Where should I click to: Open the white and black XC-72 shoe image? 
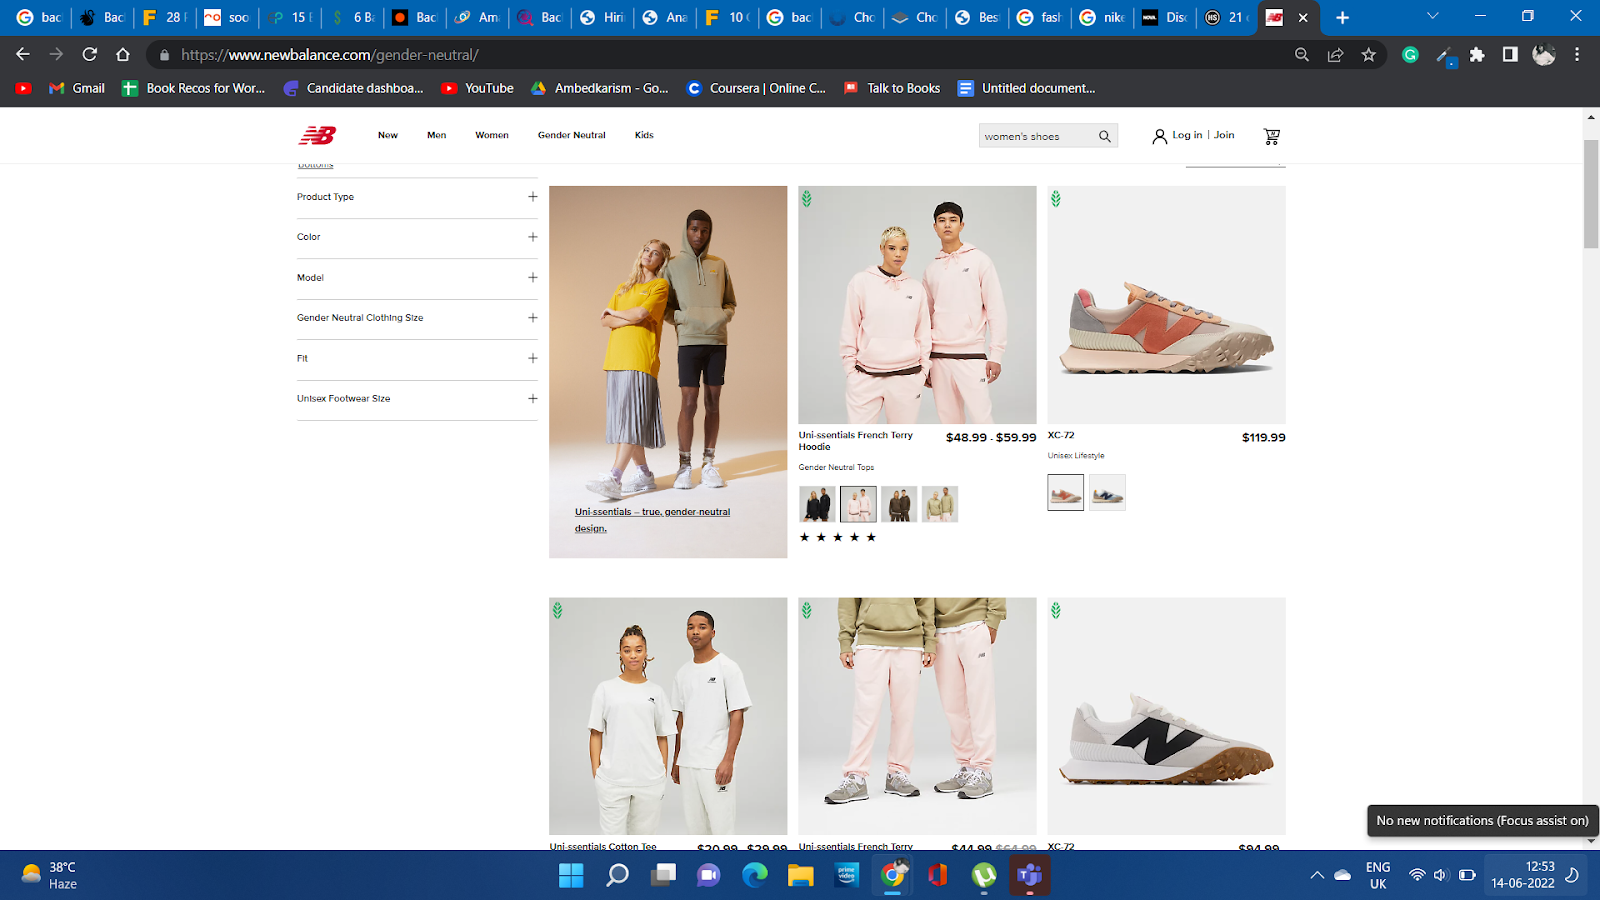pyautogui.click(x=1166, y=716)
